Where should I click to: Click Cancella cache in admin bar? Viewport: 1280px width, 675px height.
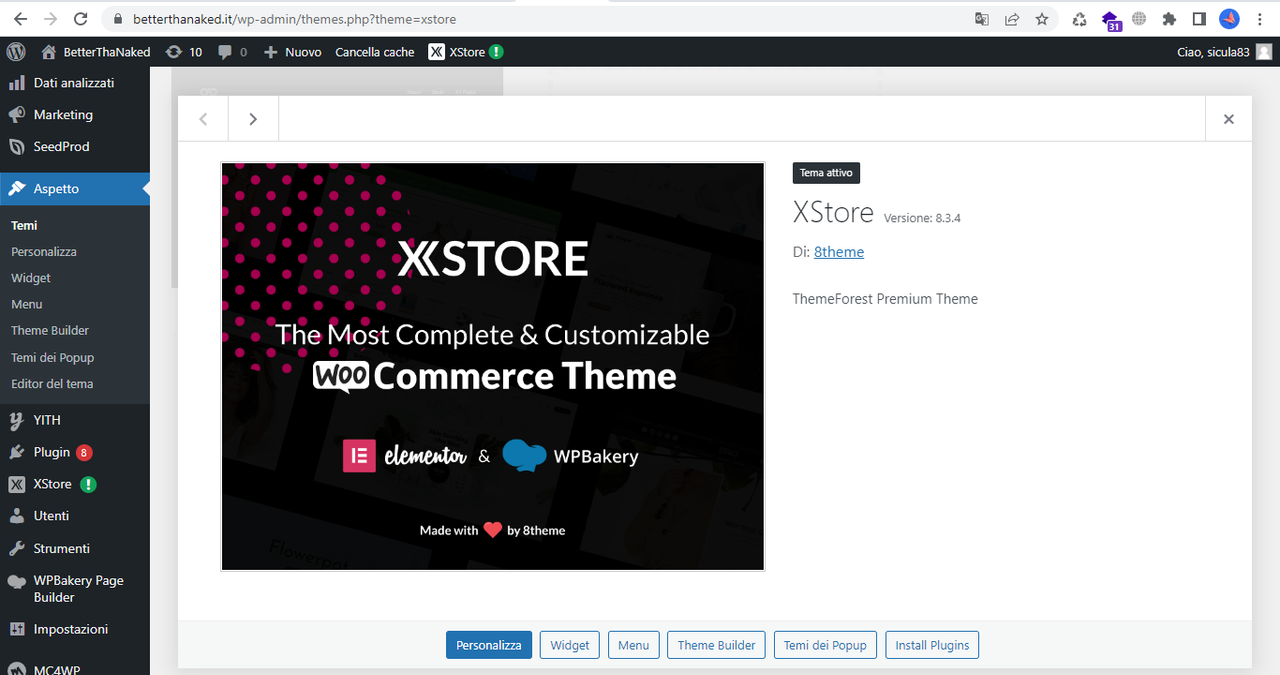[375, 52]
